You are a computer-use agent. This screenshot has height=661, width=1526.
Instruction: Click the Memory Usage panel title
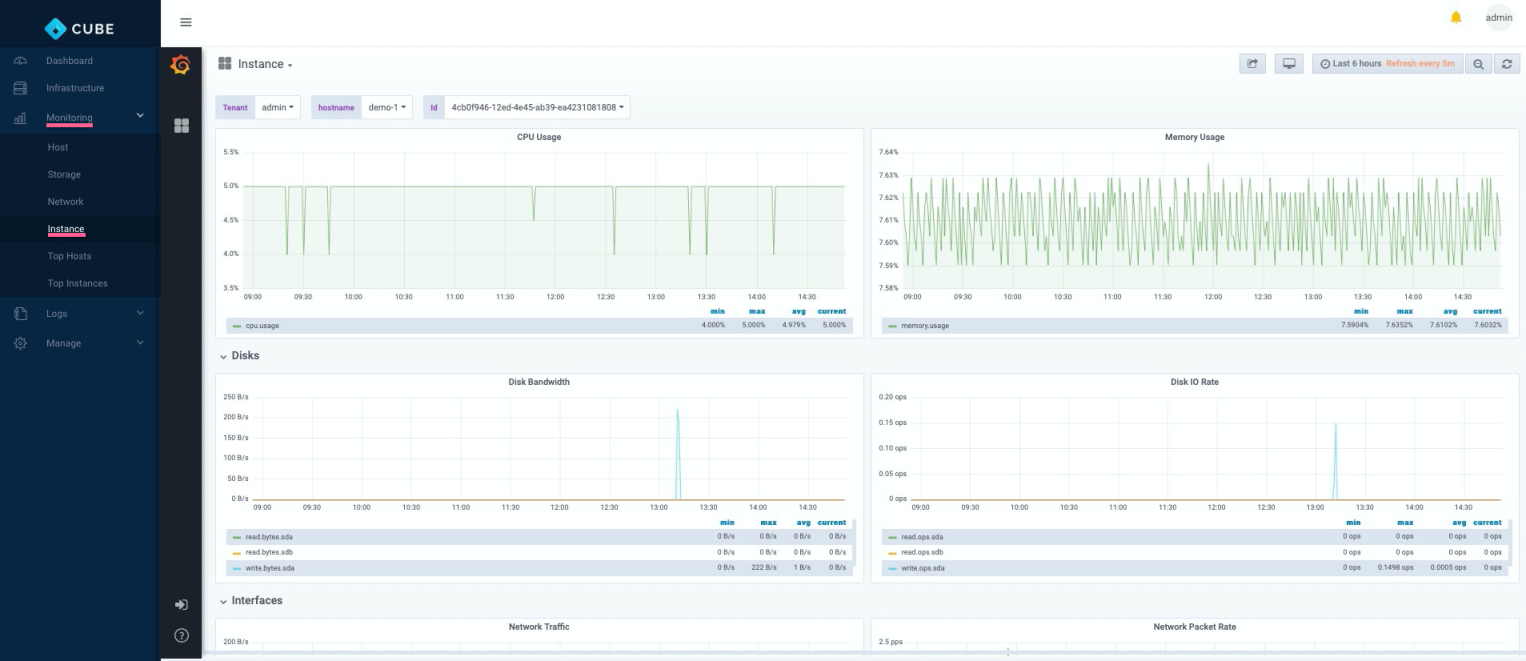coord(1194,137)
